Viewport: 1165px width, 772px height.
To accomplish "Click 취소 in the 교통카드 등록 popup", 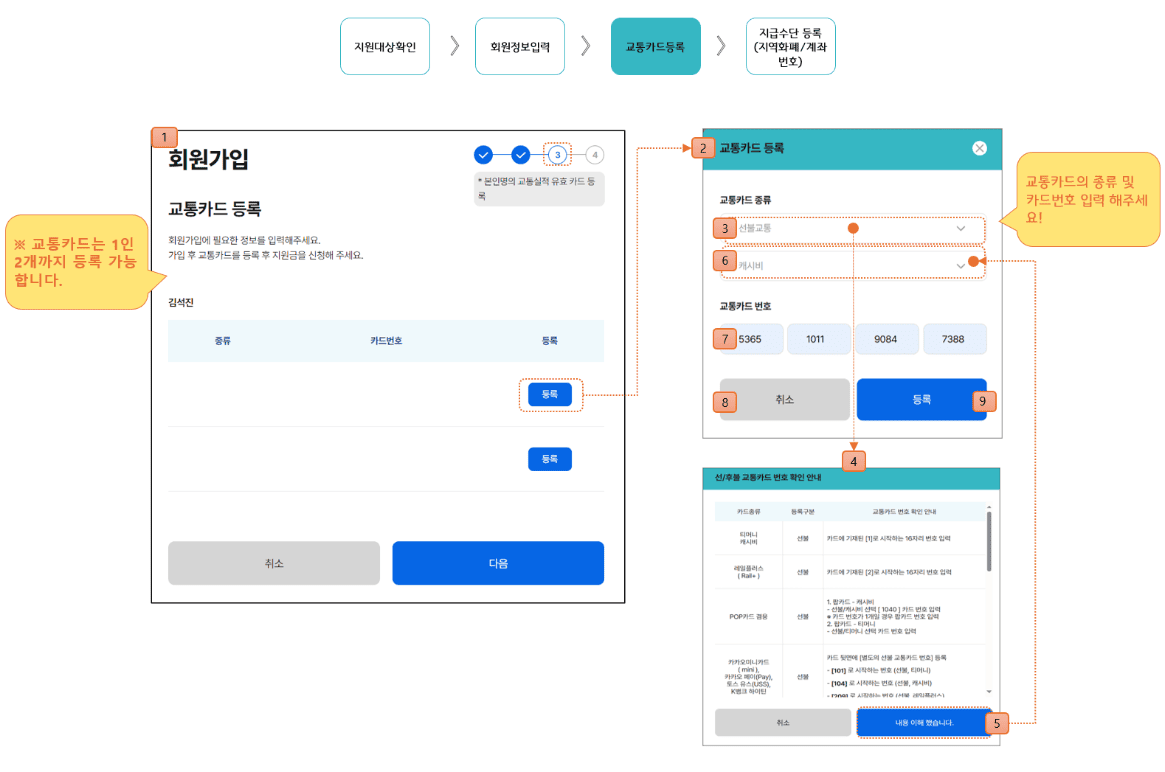I will pos(784,399).
